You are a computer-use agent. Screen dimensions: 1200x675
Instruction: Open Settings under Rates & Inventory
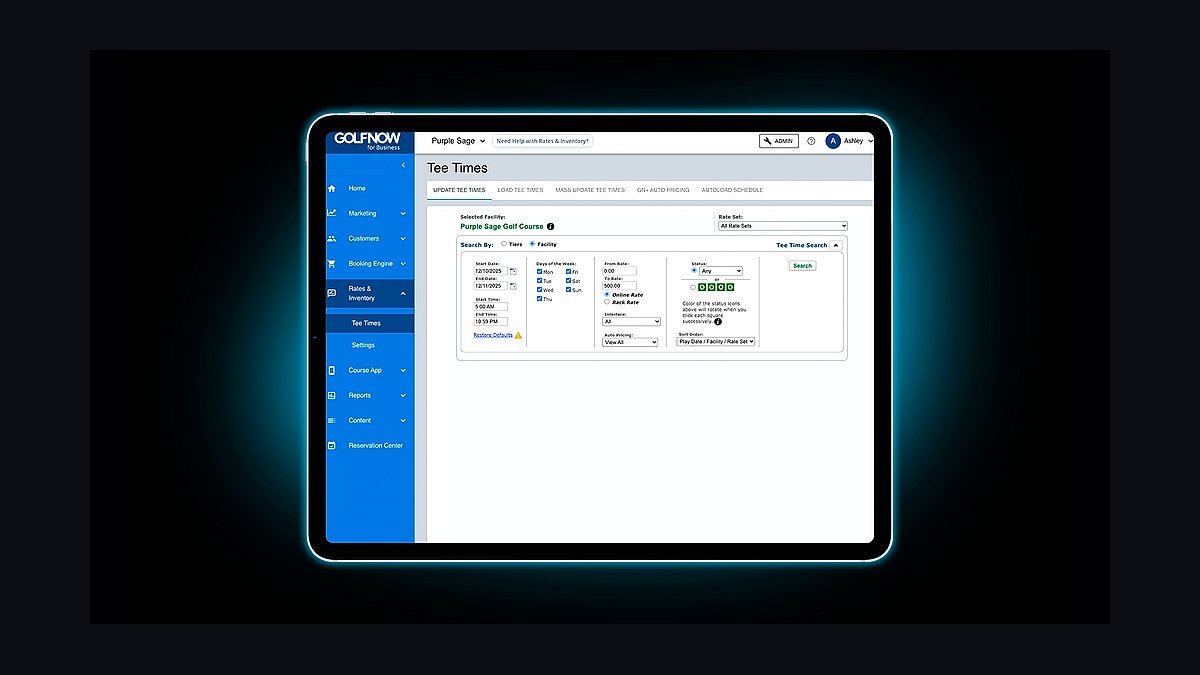(363, 345)
